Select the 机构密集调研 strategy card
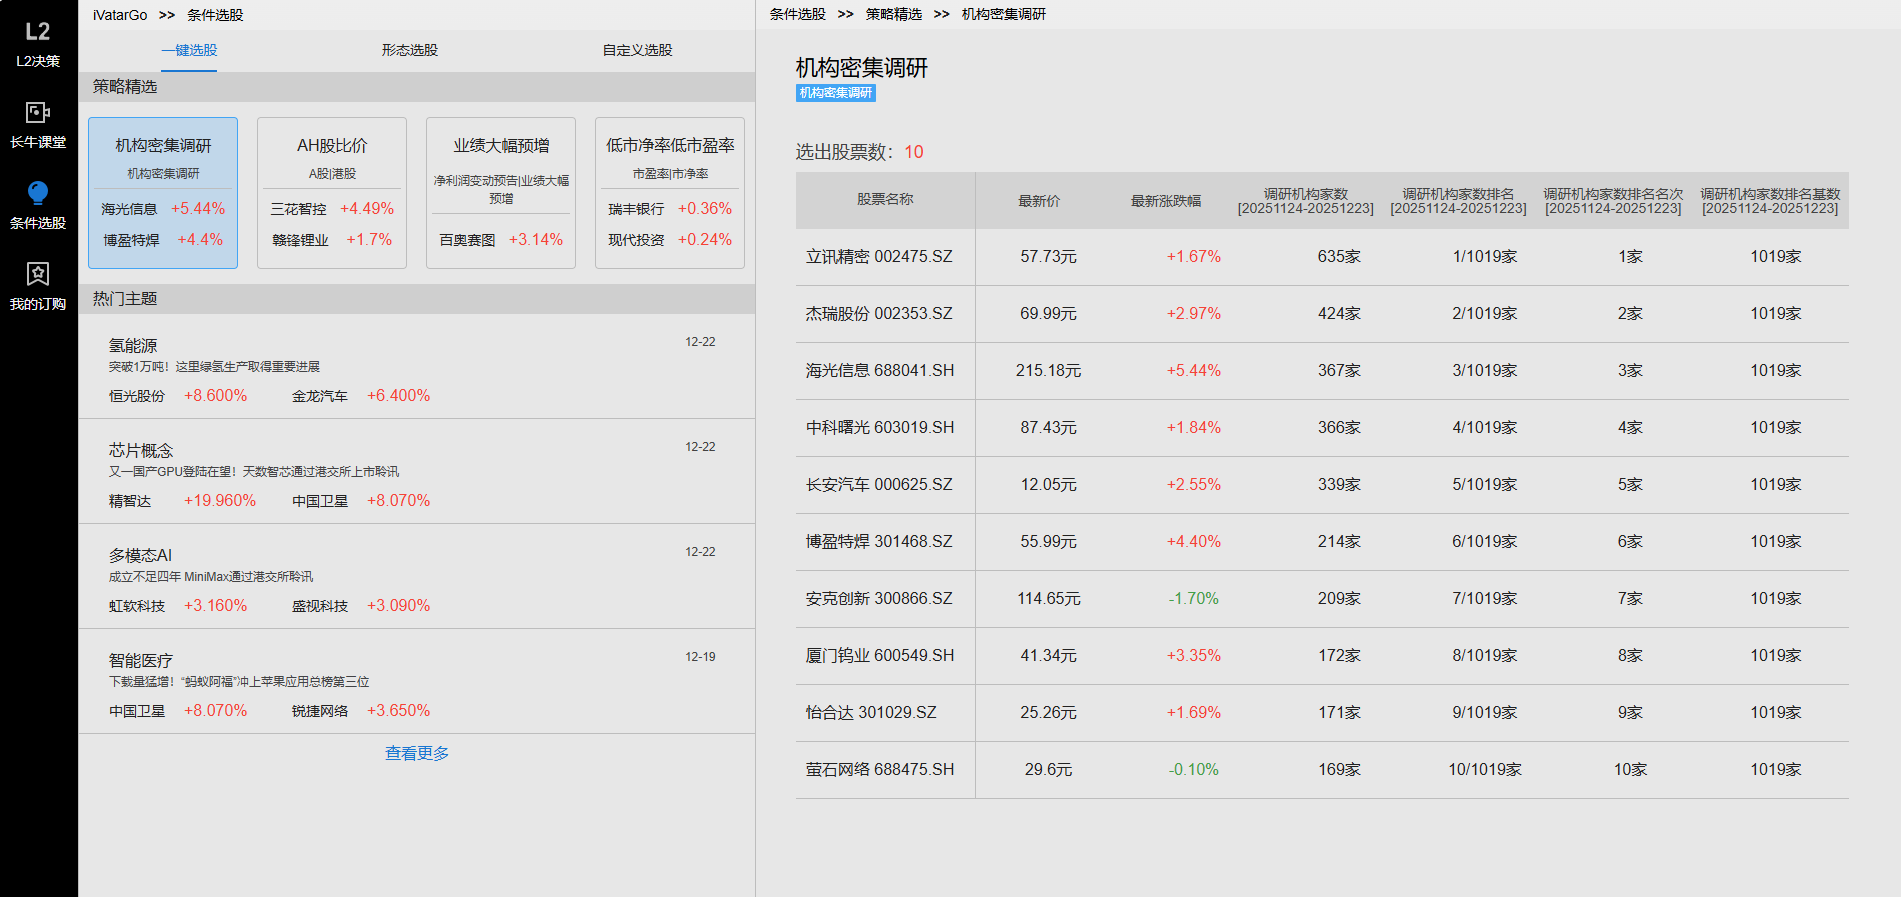1901x897 pixels. pos(163,192)
